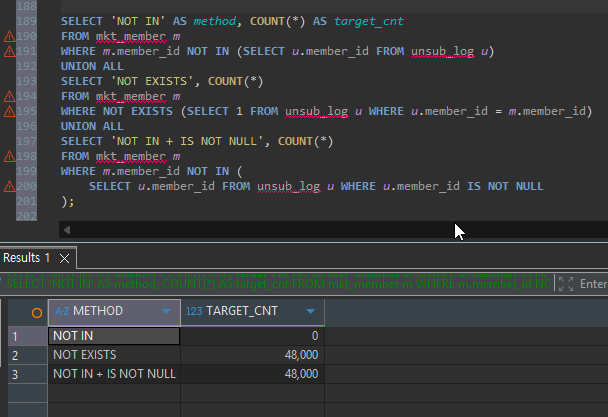Click mkt_member table name on line 194
Image resolution: width=608 pixels, height=417 pixels.
[131, 97]
